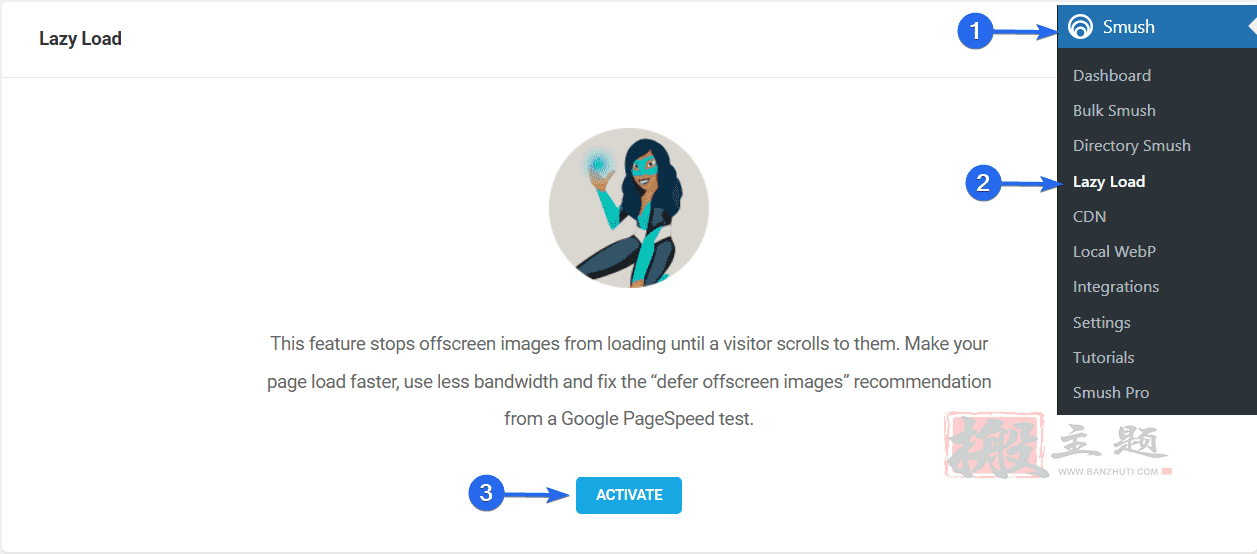Open Directory Smush in sidebar

point(1132,145)
